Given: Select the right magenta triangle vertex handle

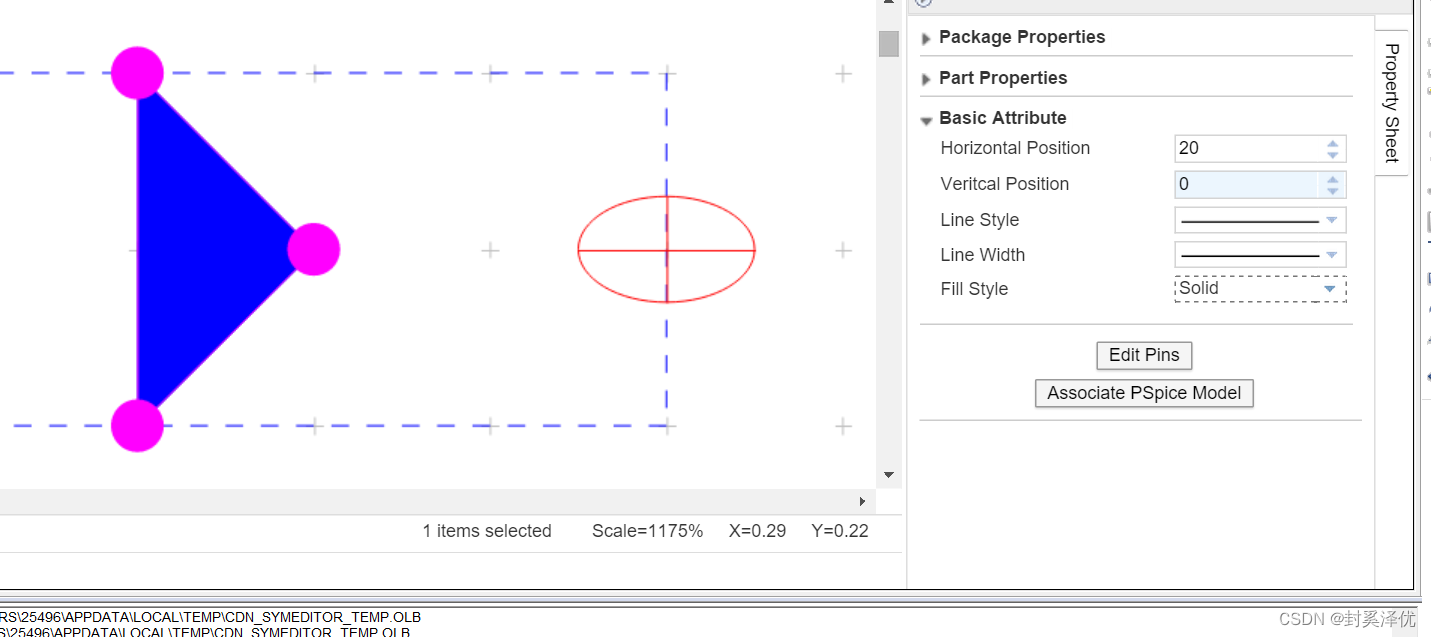Looking at the screenshot, I should tap(314, 250).
